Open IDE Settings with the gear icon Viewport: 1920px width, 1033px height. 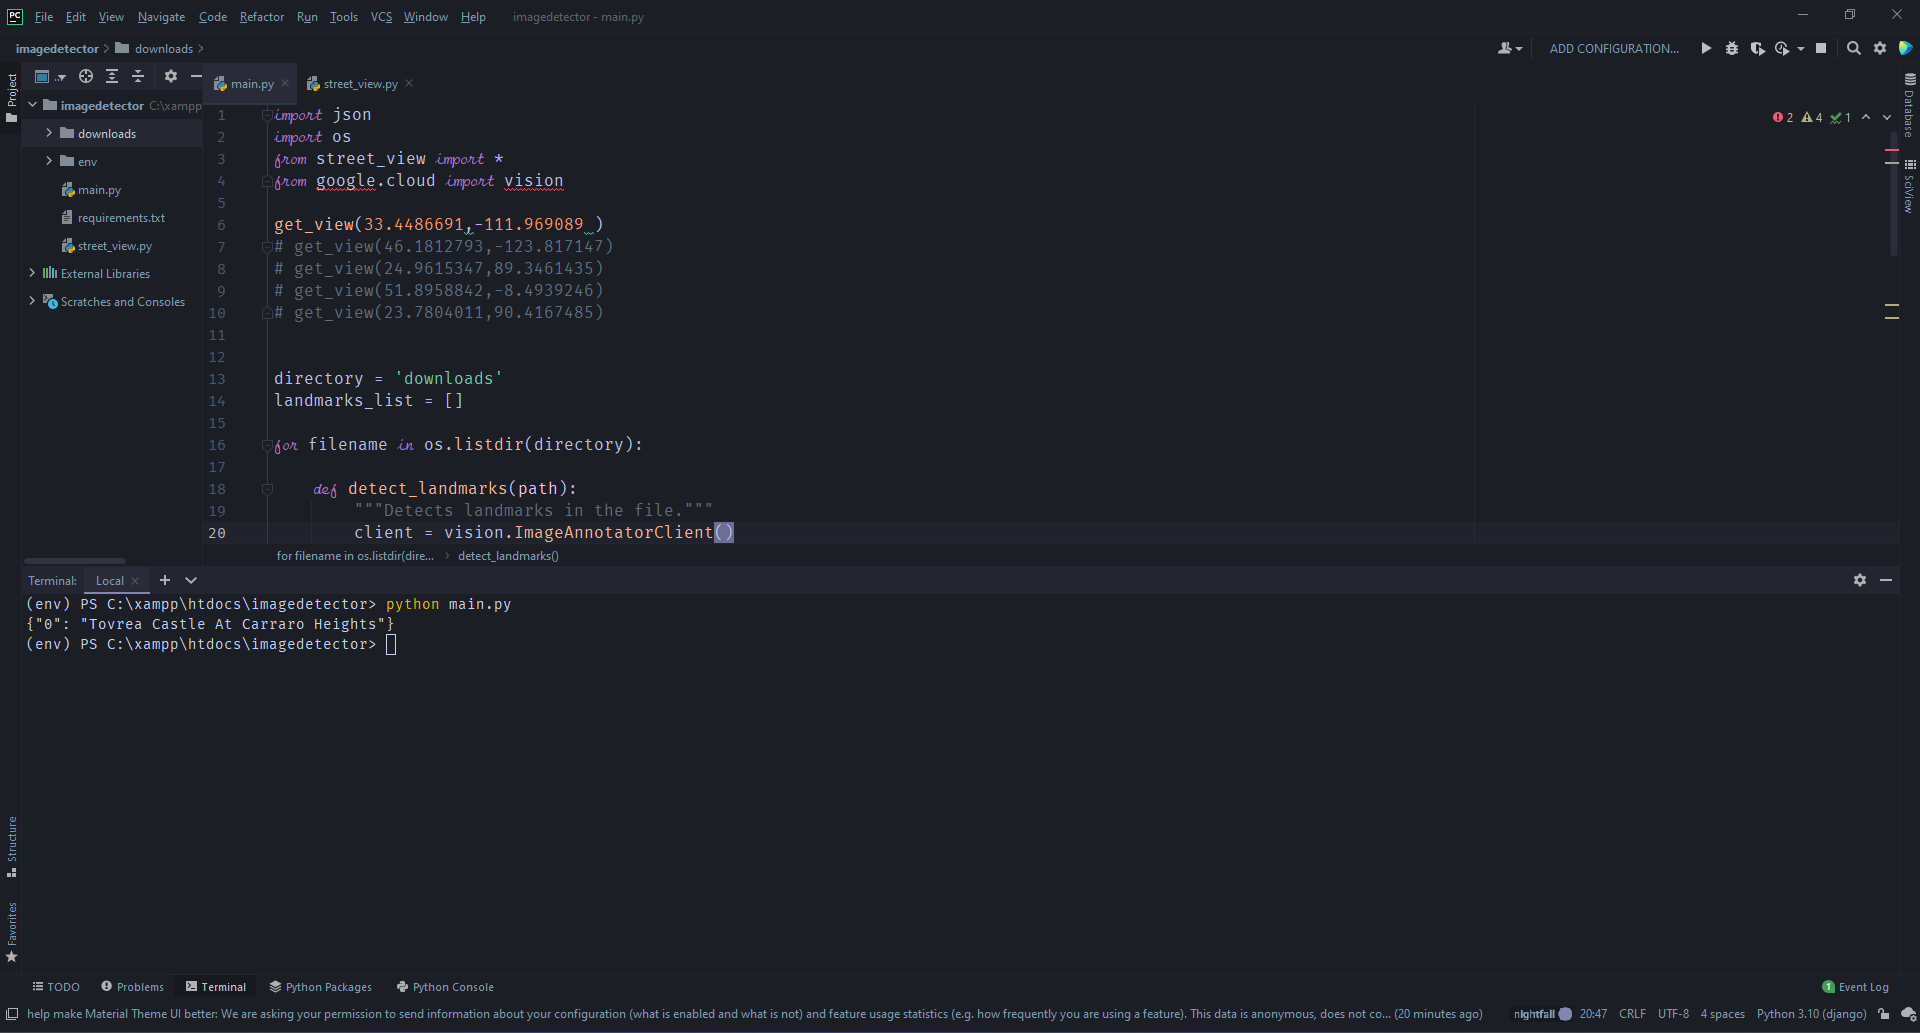[1879, 48]
